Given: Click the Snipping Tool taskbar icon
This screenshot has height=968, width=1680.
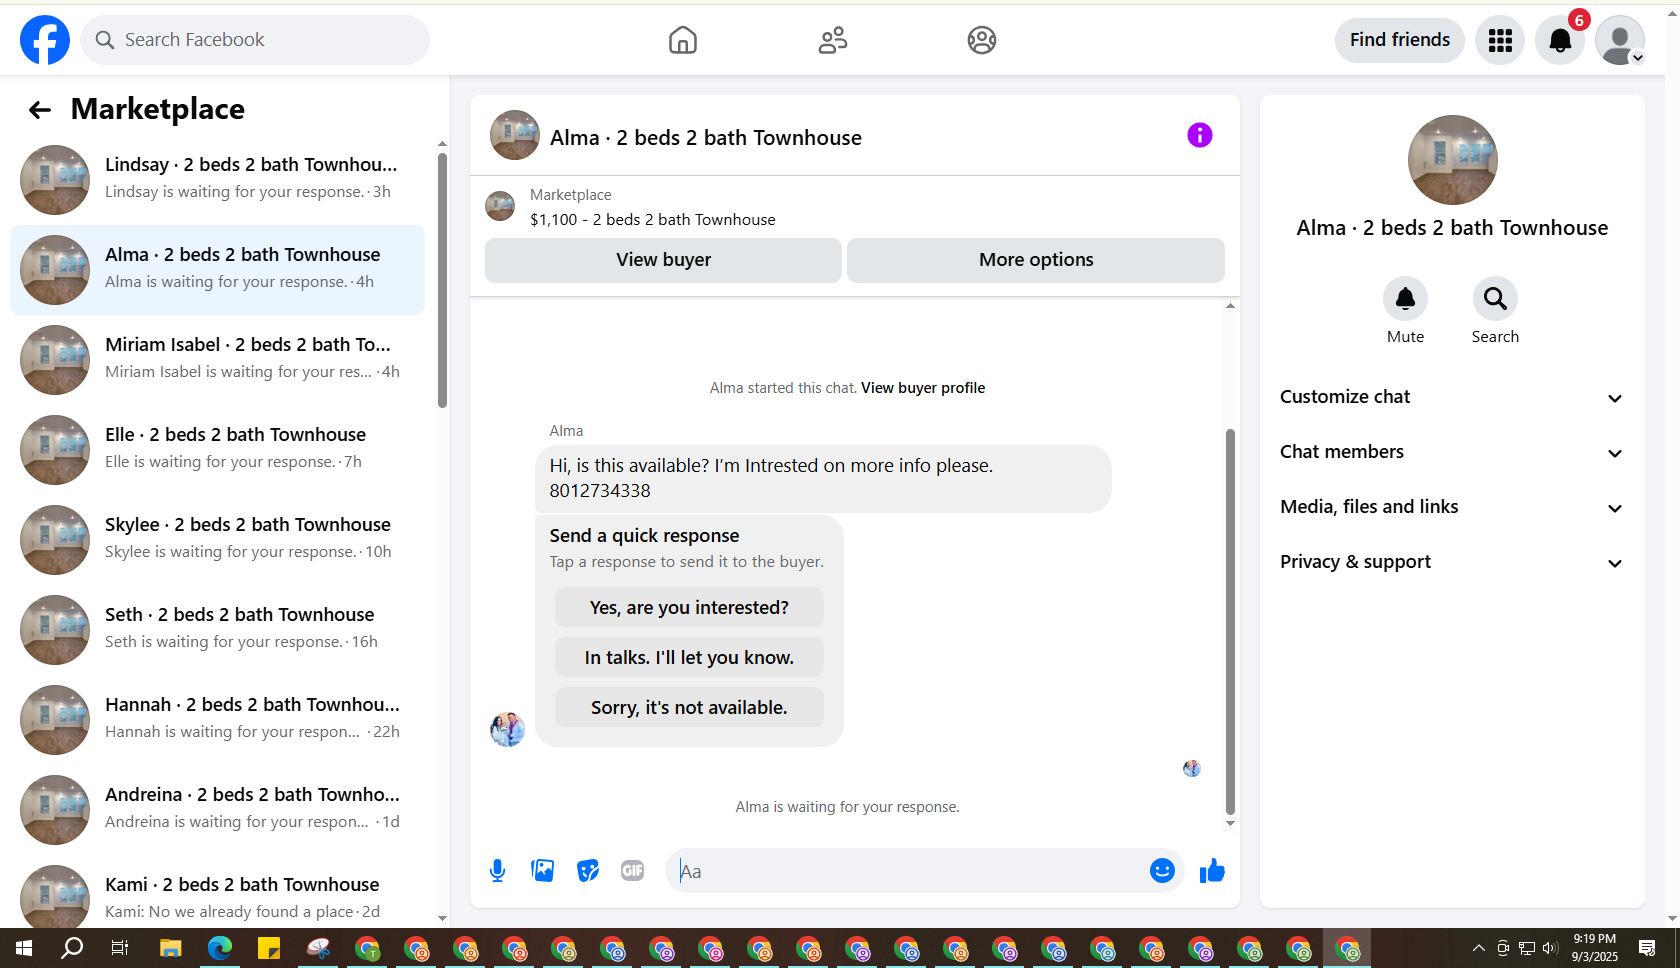Looking at the screenshot, I should pyautogui.click(x=318, y=948).
